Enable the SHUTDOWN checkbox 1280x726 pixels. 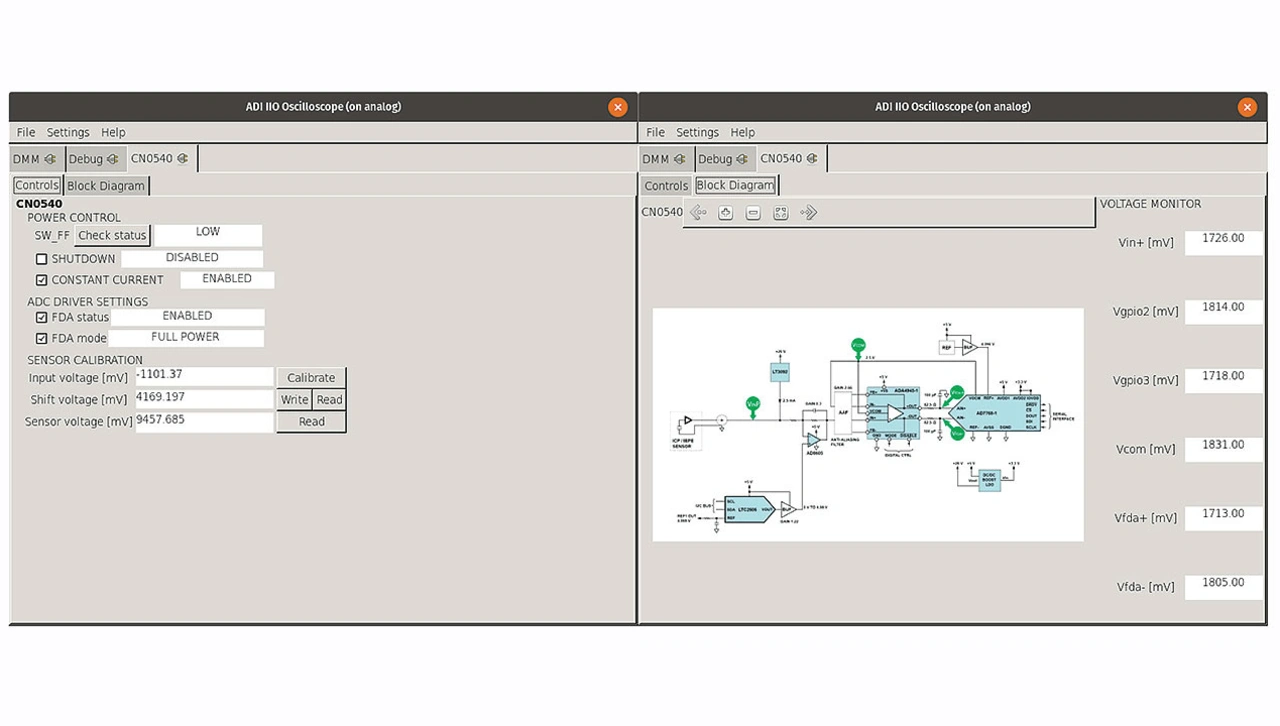[x=42, y=259]
